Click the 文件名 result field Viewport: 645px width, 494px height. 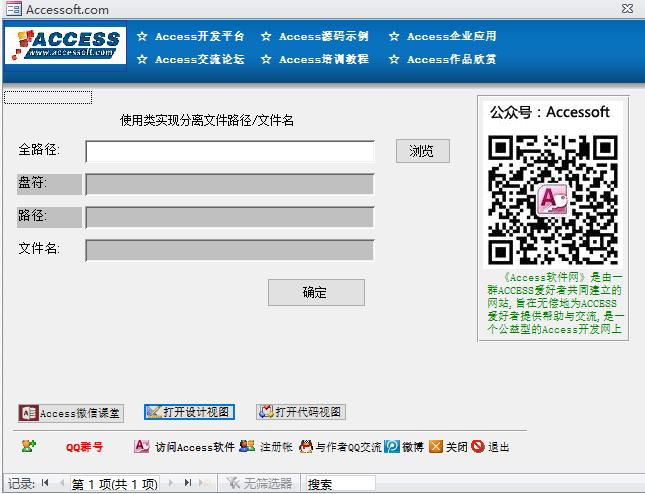[230, 250]
